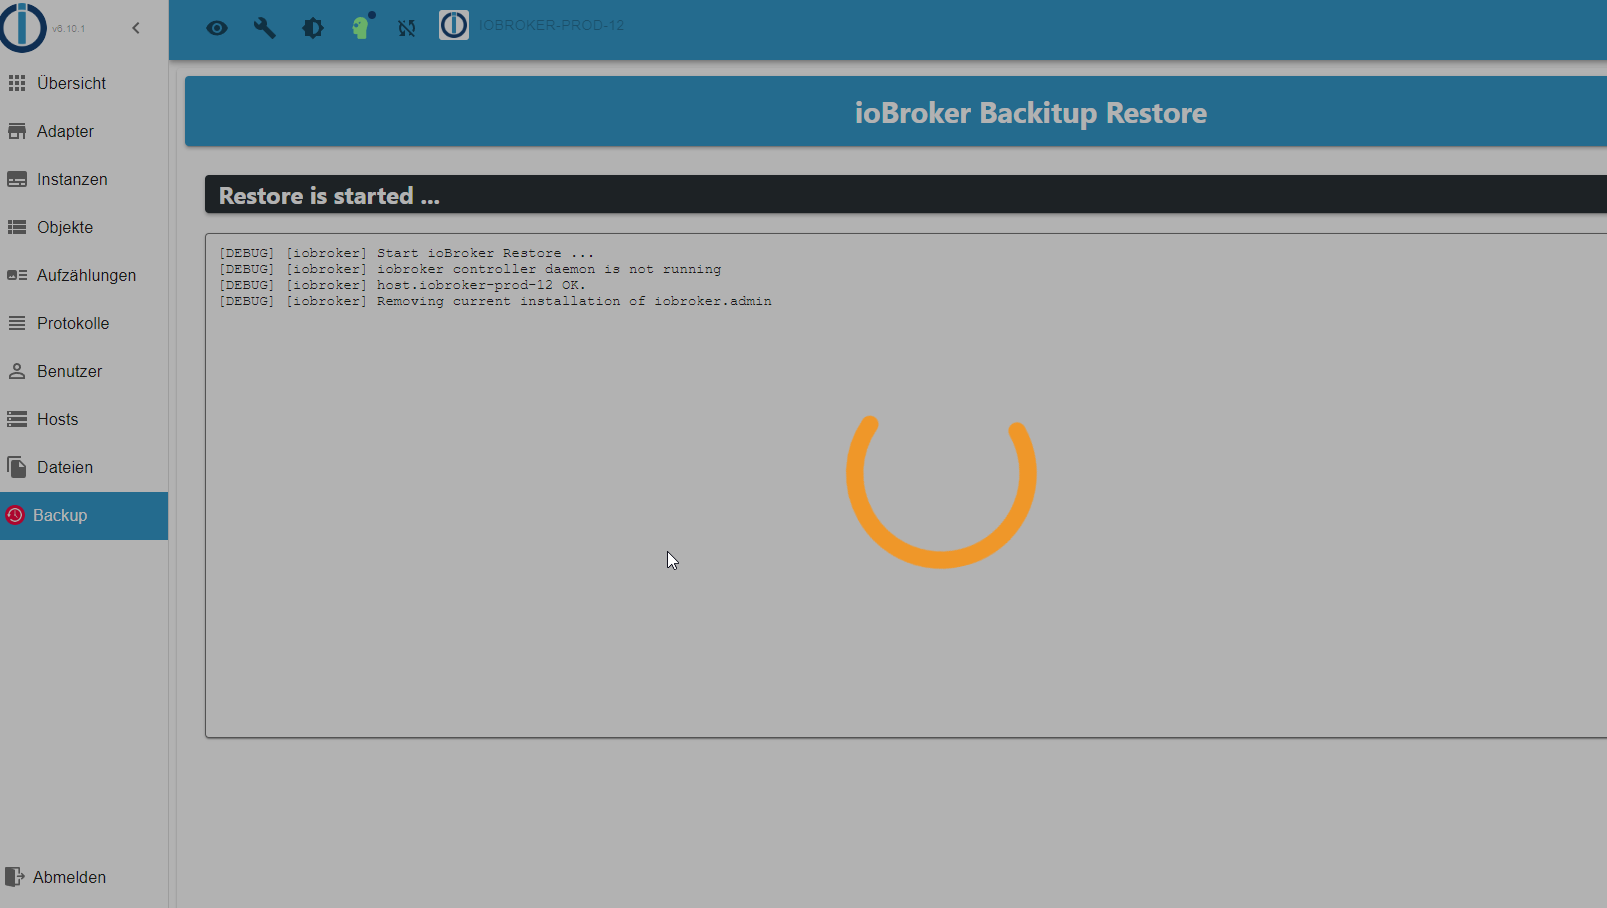This screenshot has width=1607, height=908.
Task: Click the Instanzen icon
Action: 17,179
